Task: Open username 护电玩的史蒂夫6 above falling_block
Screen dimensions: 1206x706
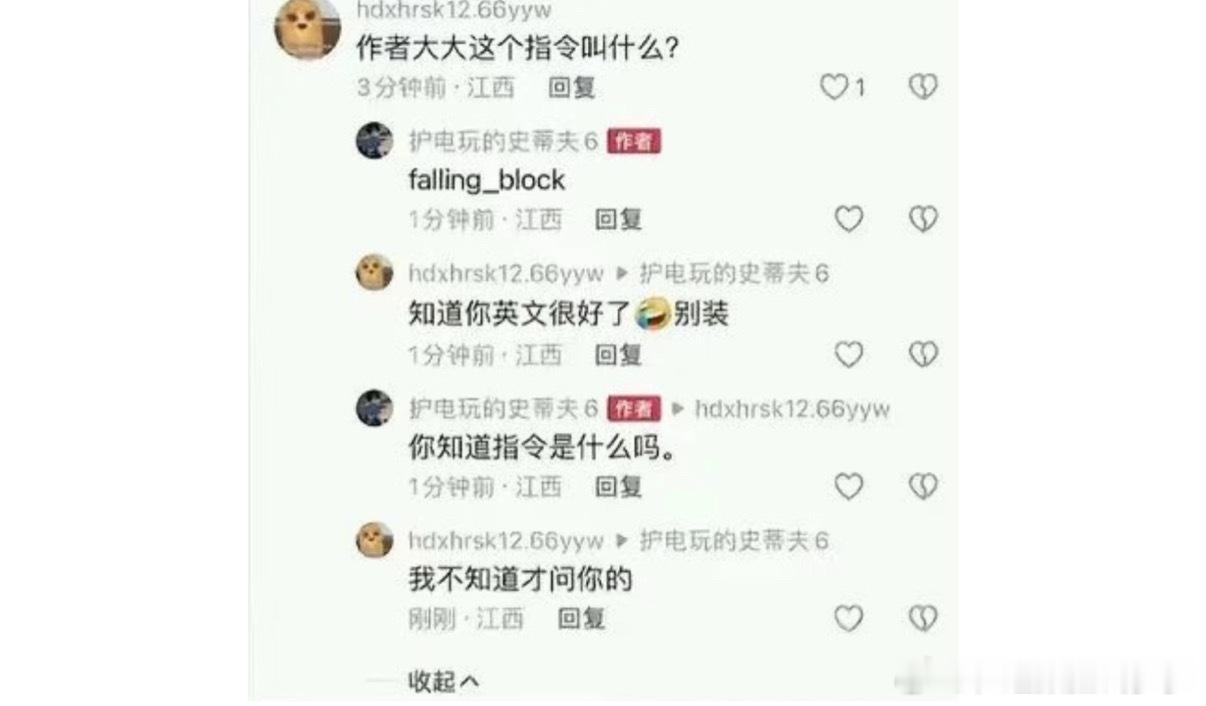Action: click(x=503, y=141)
